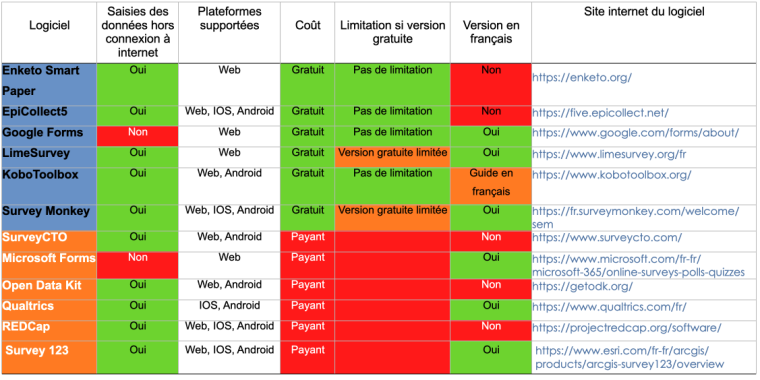Screen dimensions: 760x380
Task: Follow the Google Forms about URL
Action: pyautogui.click(x=636, y=133)
